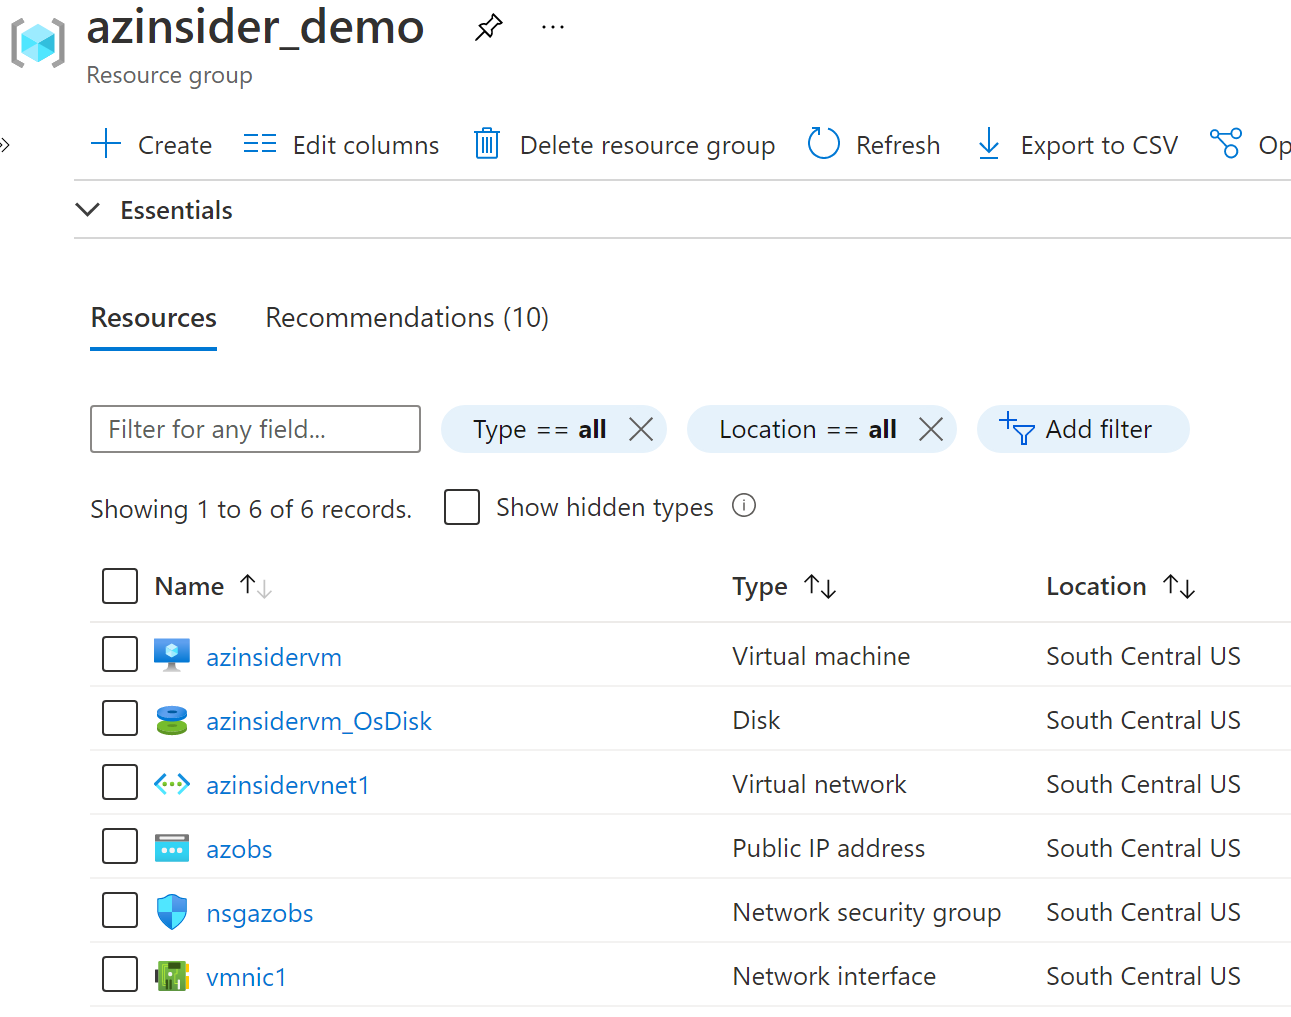
Task: Open the Location == all filter
Action: [x=808, y=429]
